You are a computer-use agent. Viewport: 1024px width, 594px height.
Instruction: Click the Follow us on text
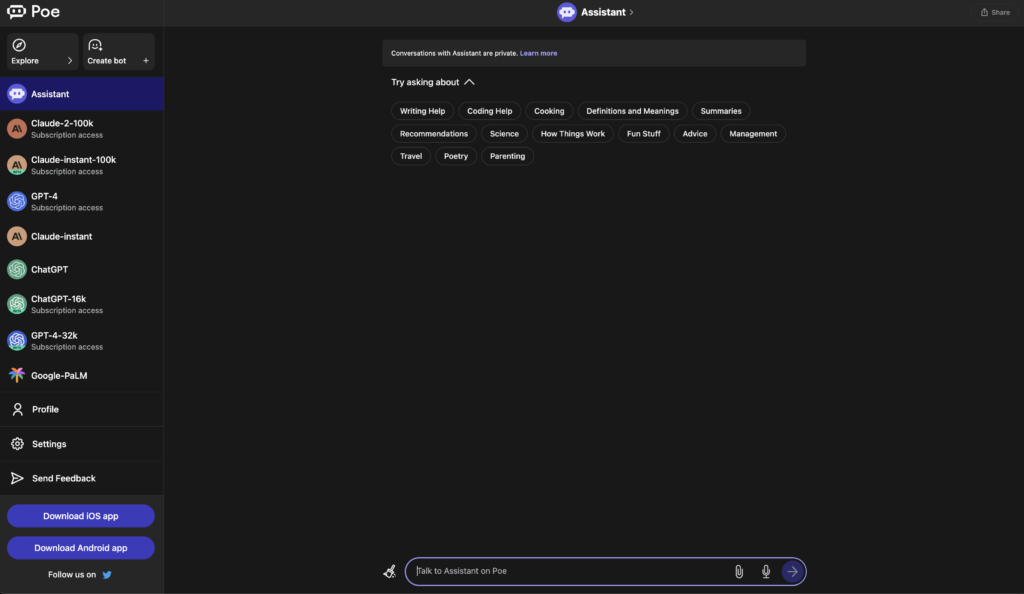pos(72,574)
